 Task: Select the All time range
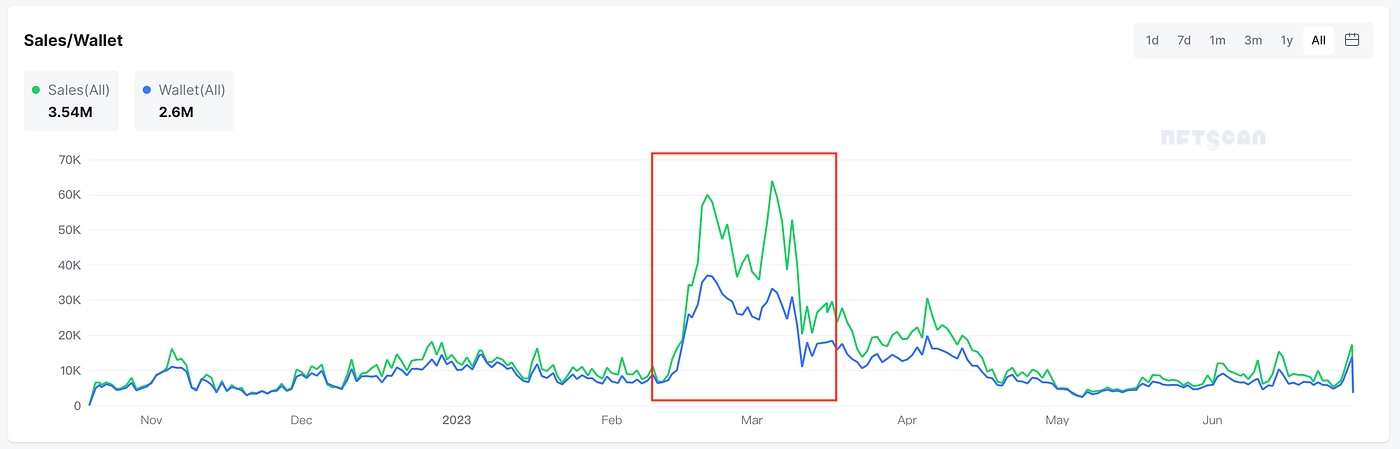pos(1319,40)
